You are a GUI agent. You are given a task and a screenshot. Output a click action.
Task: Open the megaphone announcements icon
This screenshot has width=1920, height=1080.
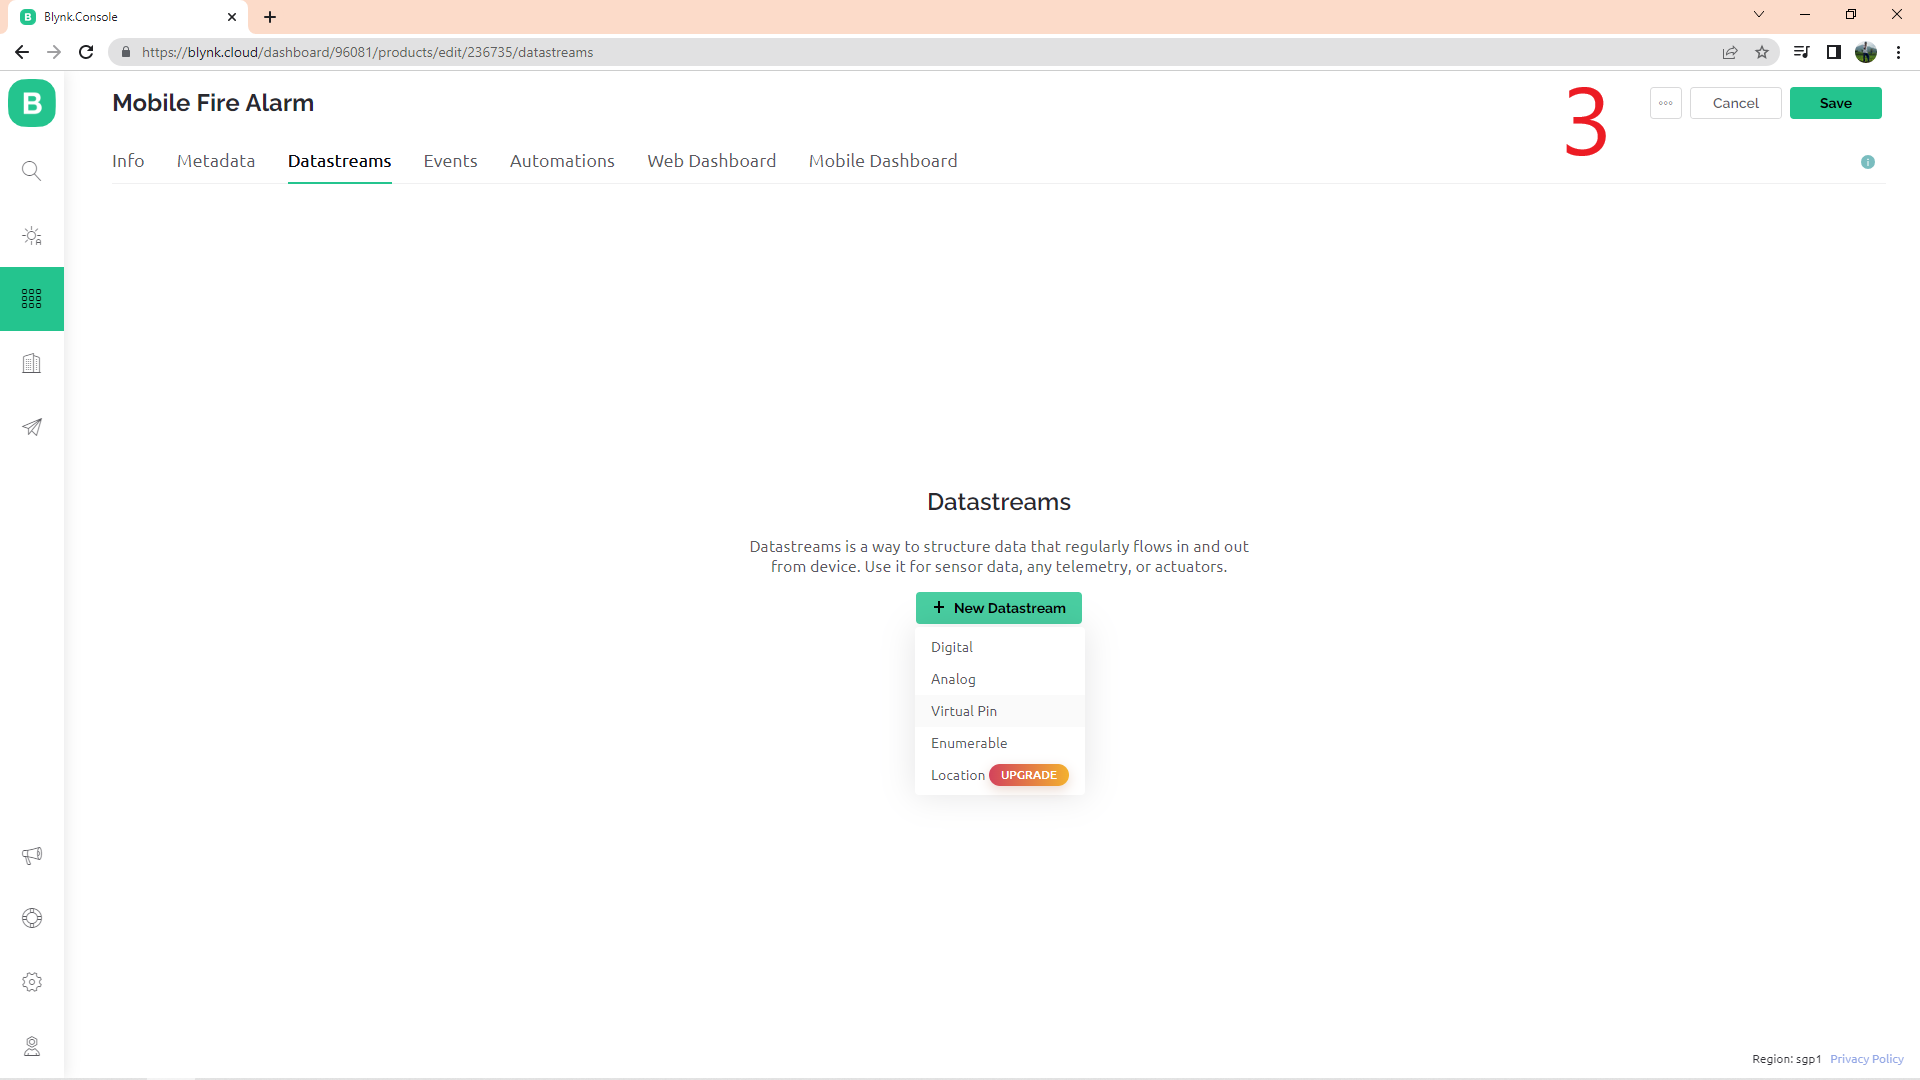[x=32, y=855]
